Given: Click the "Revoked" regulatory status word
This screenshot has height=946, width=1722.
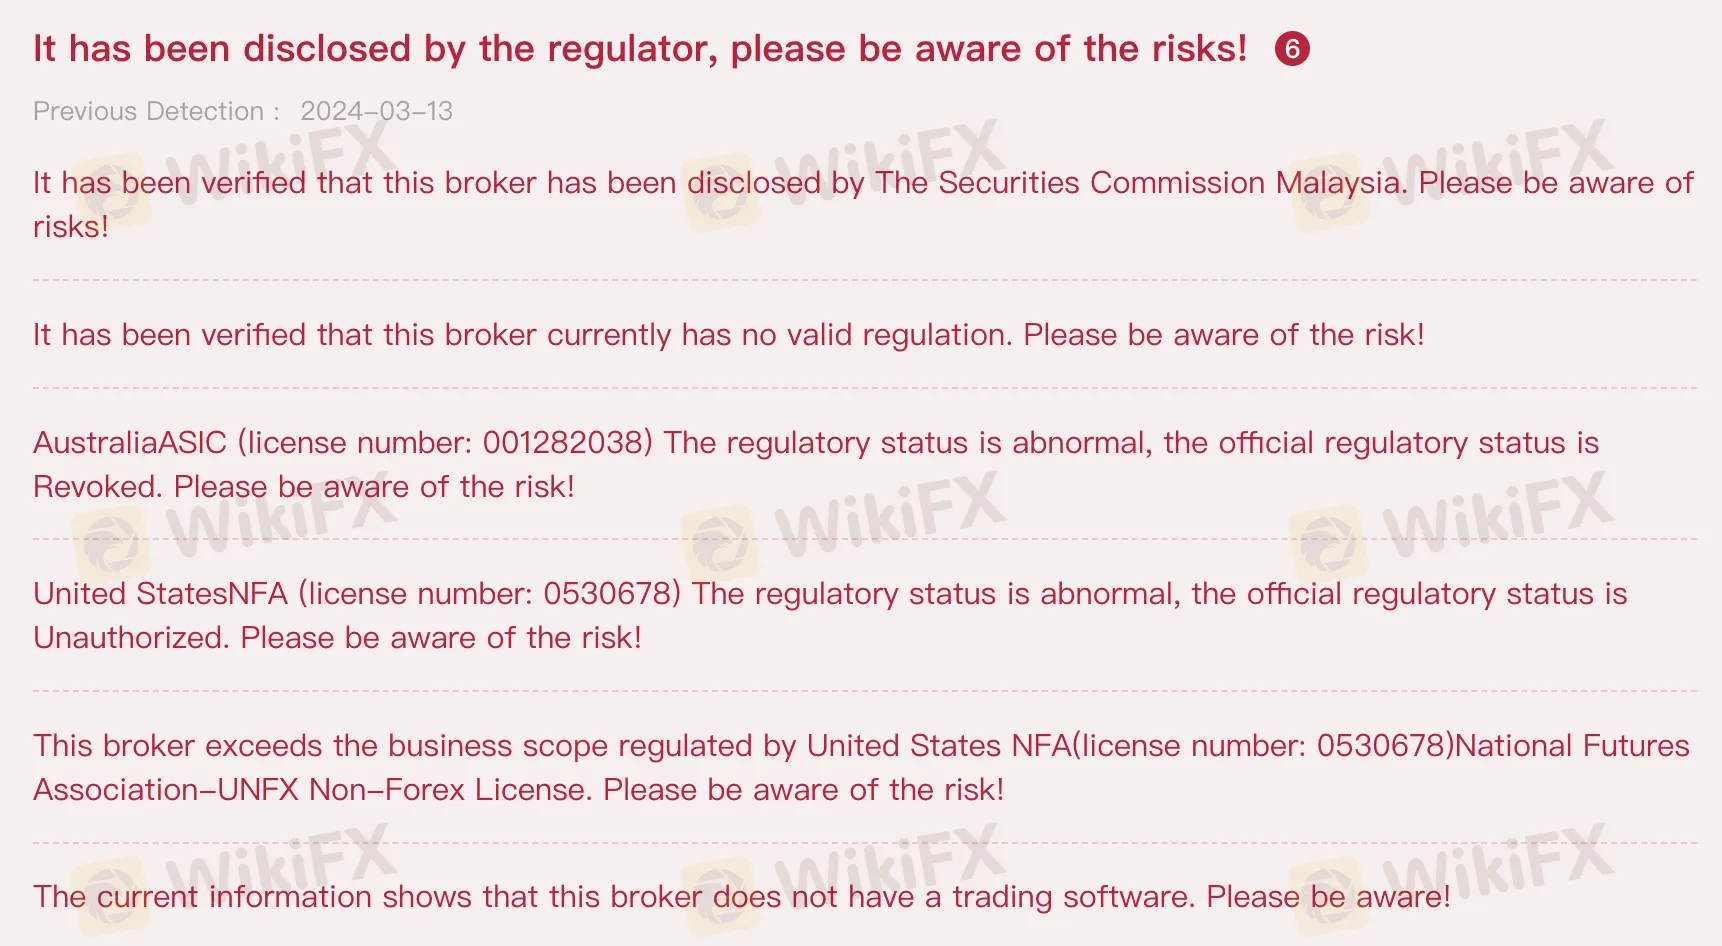Looking at the screenshot, I should [x=97, y=487].
